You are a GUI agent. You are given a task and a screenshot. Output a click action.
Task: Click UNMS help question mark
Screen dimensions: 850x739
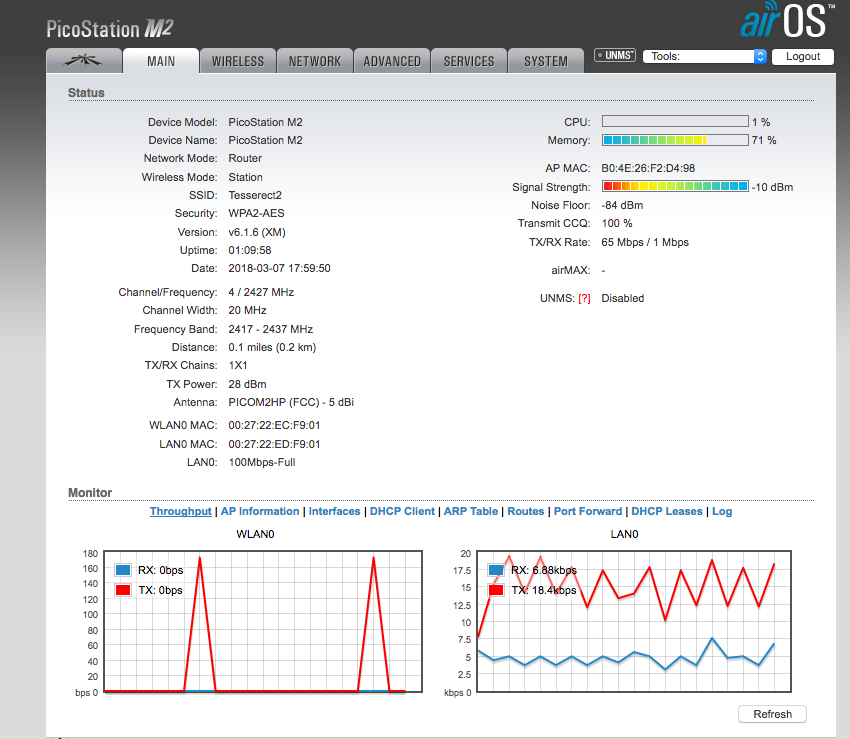point(584,299)
